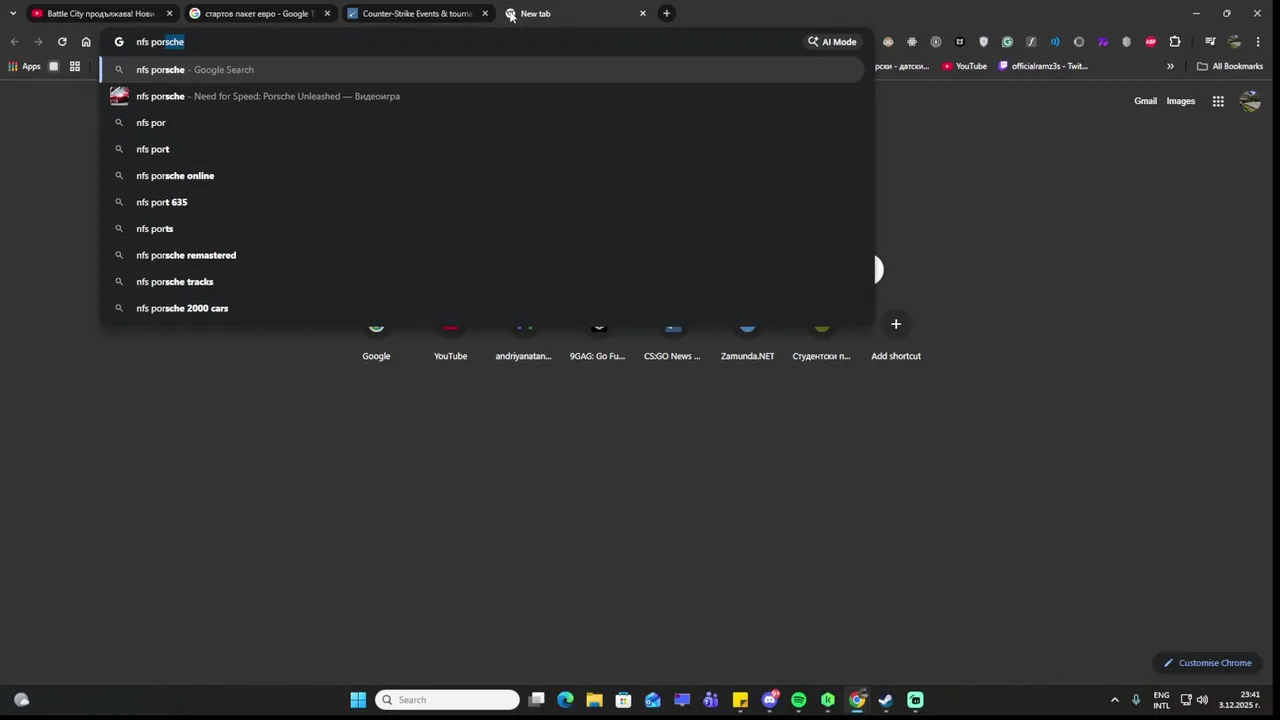
Task: Open the Extensions puzzle-piece menu
Action: pos(1175,42)
